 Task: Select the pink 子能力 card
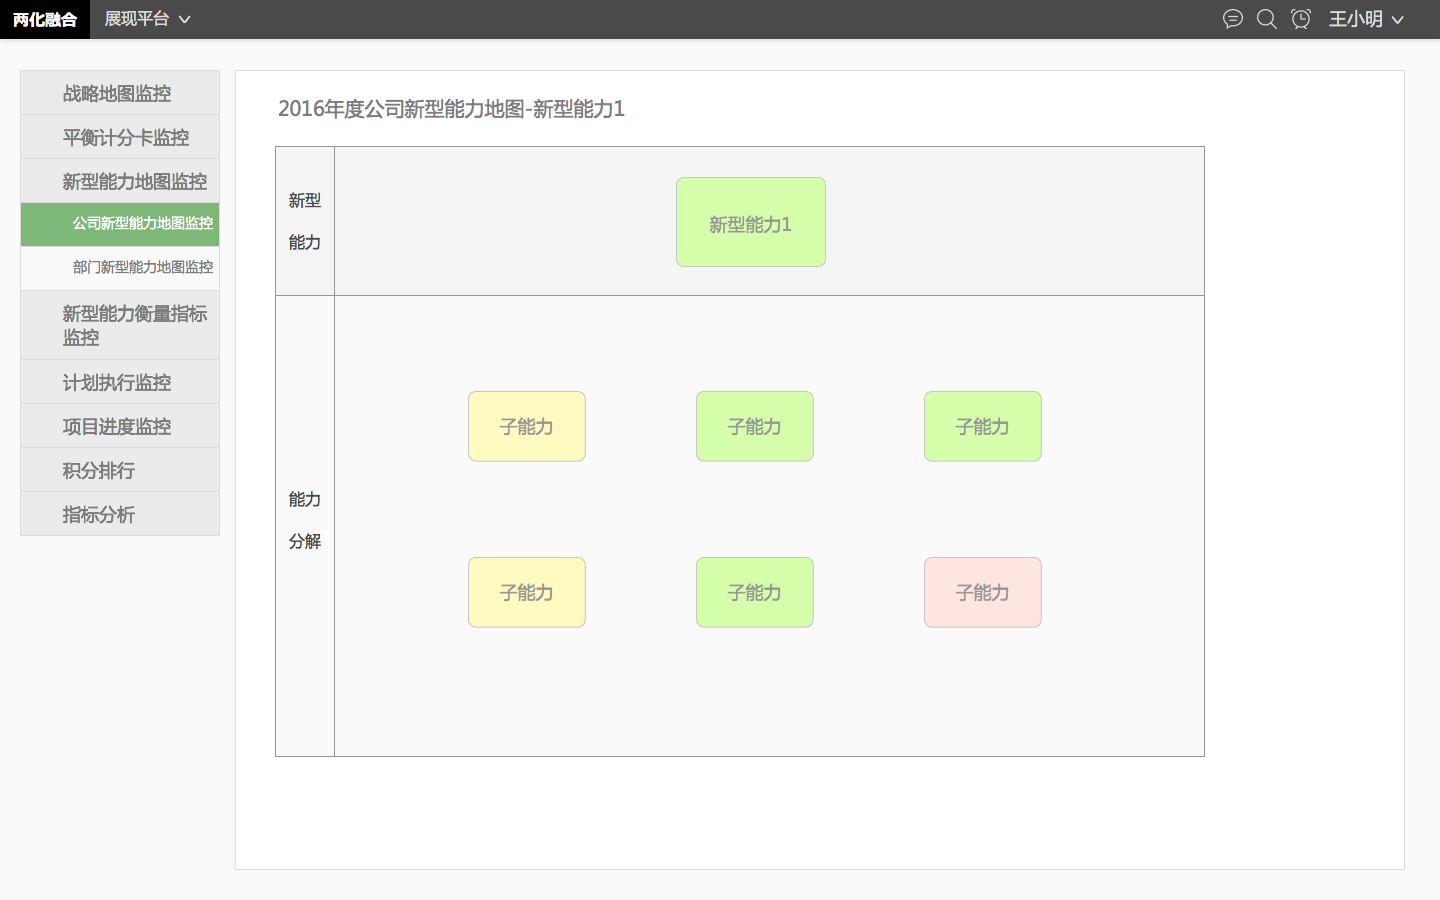[x=983, y=592]
